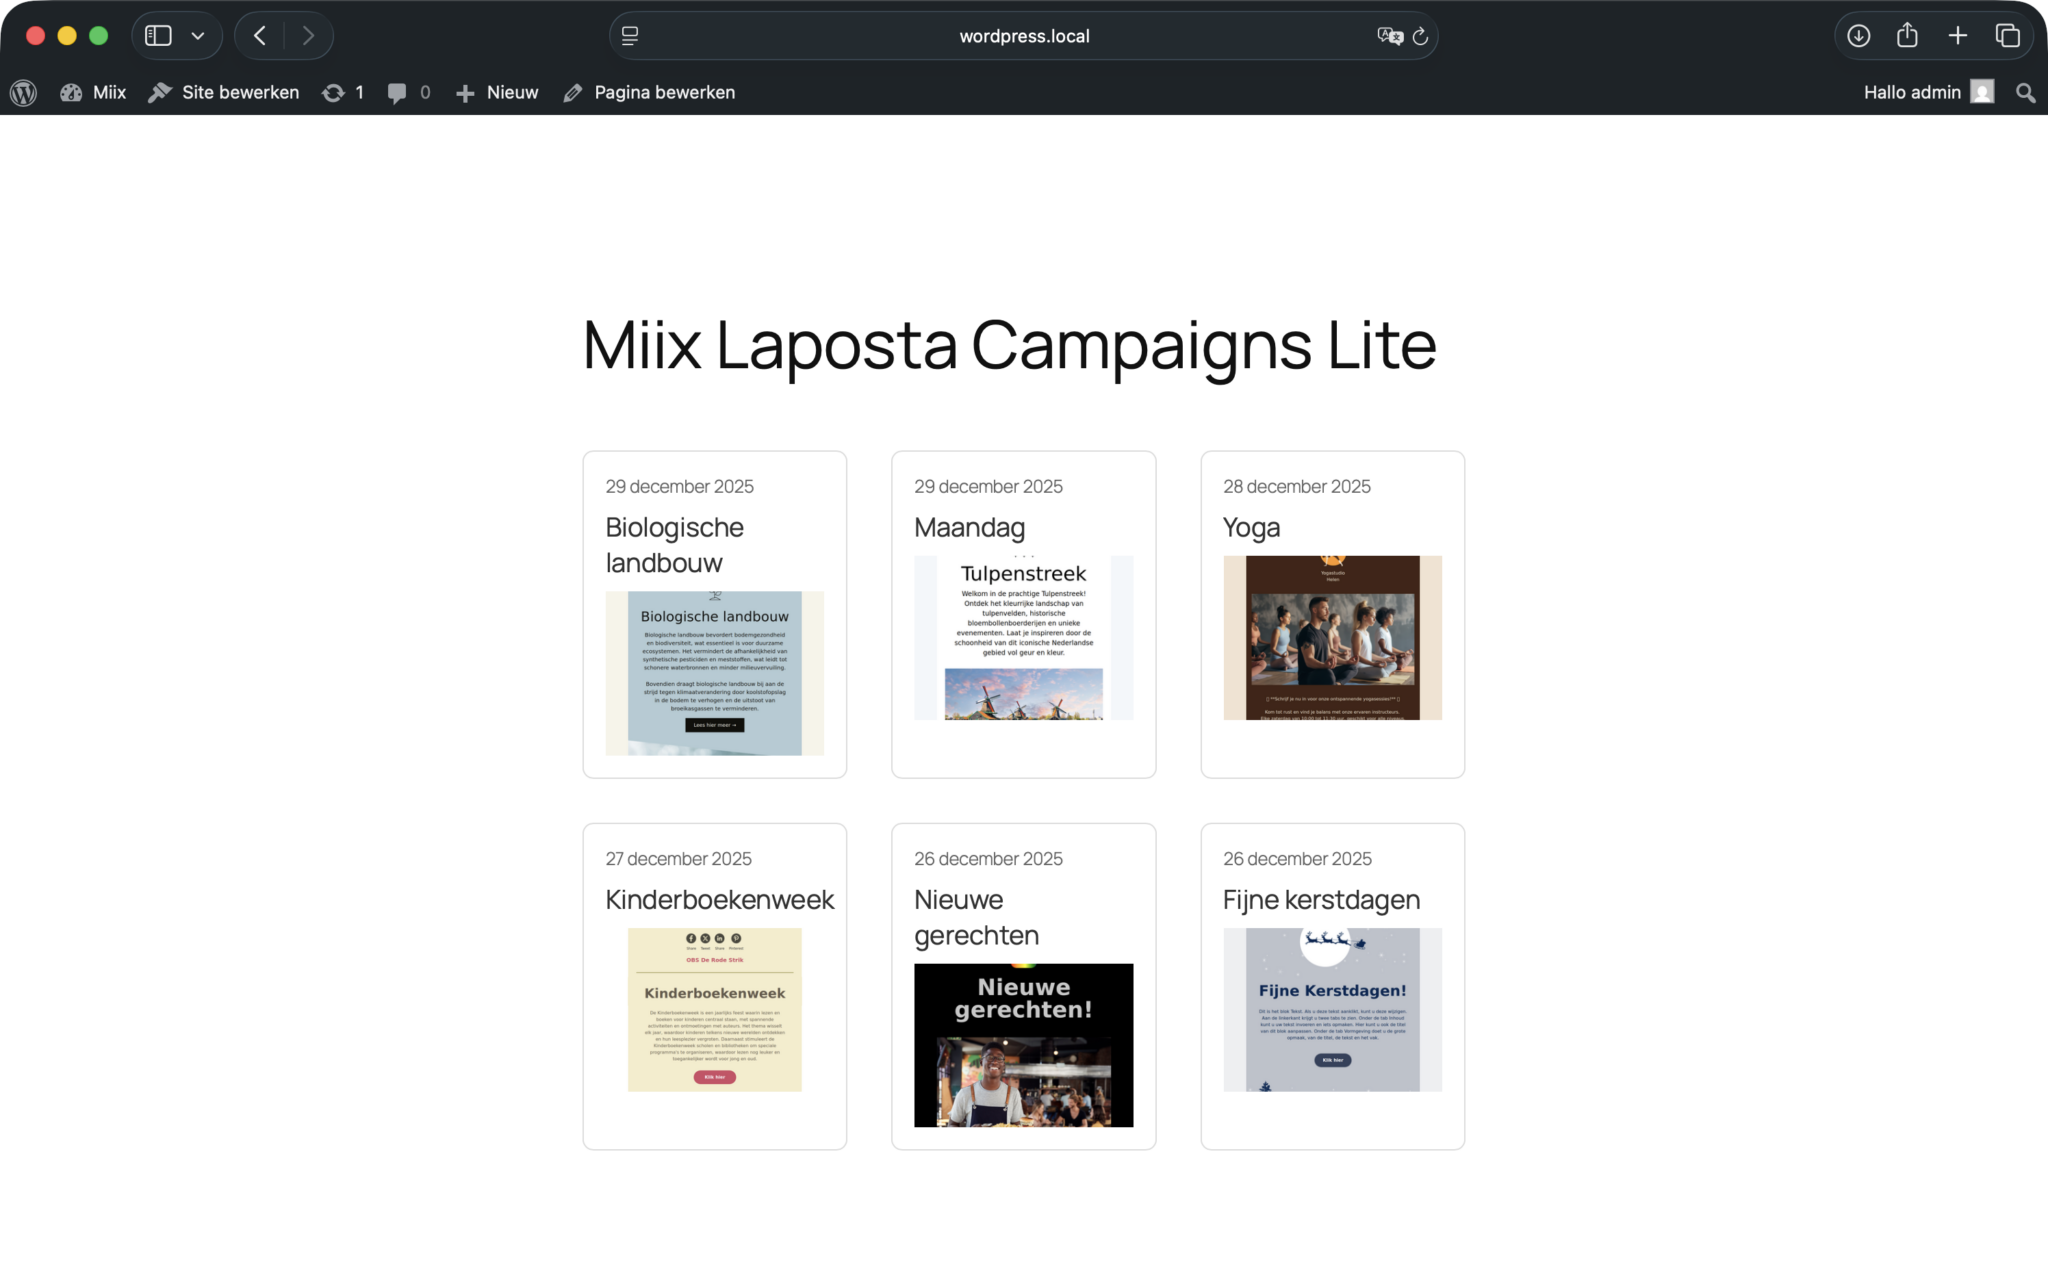Open the translate icon in the address bar

coord(1386,35)
